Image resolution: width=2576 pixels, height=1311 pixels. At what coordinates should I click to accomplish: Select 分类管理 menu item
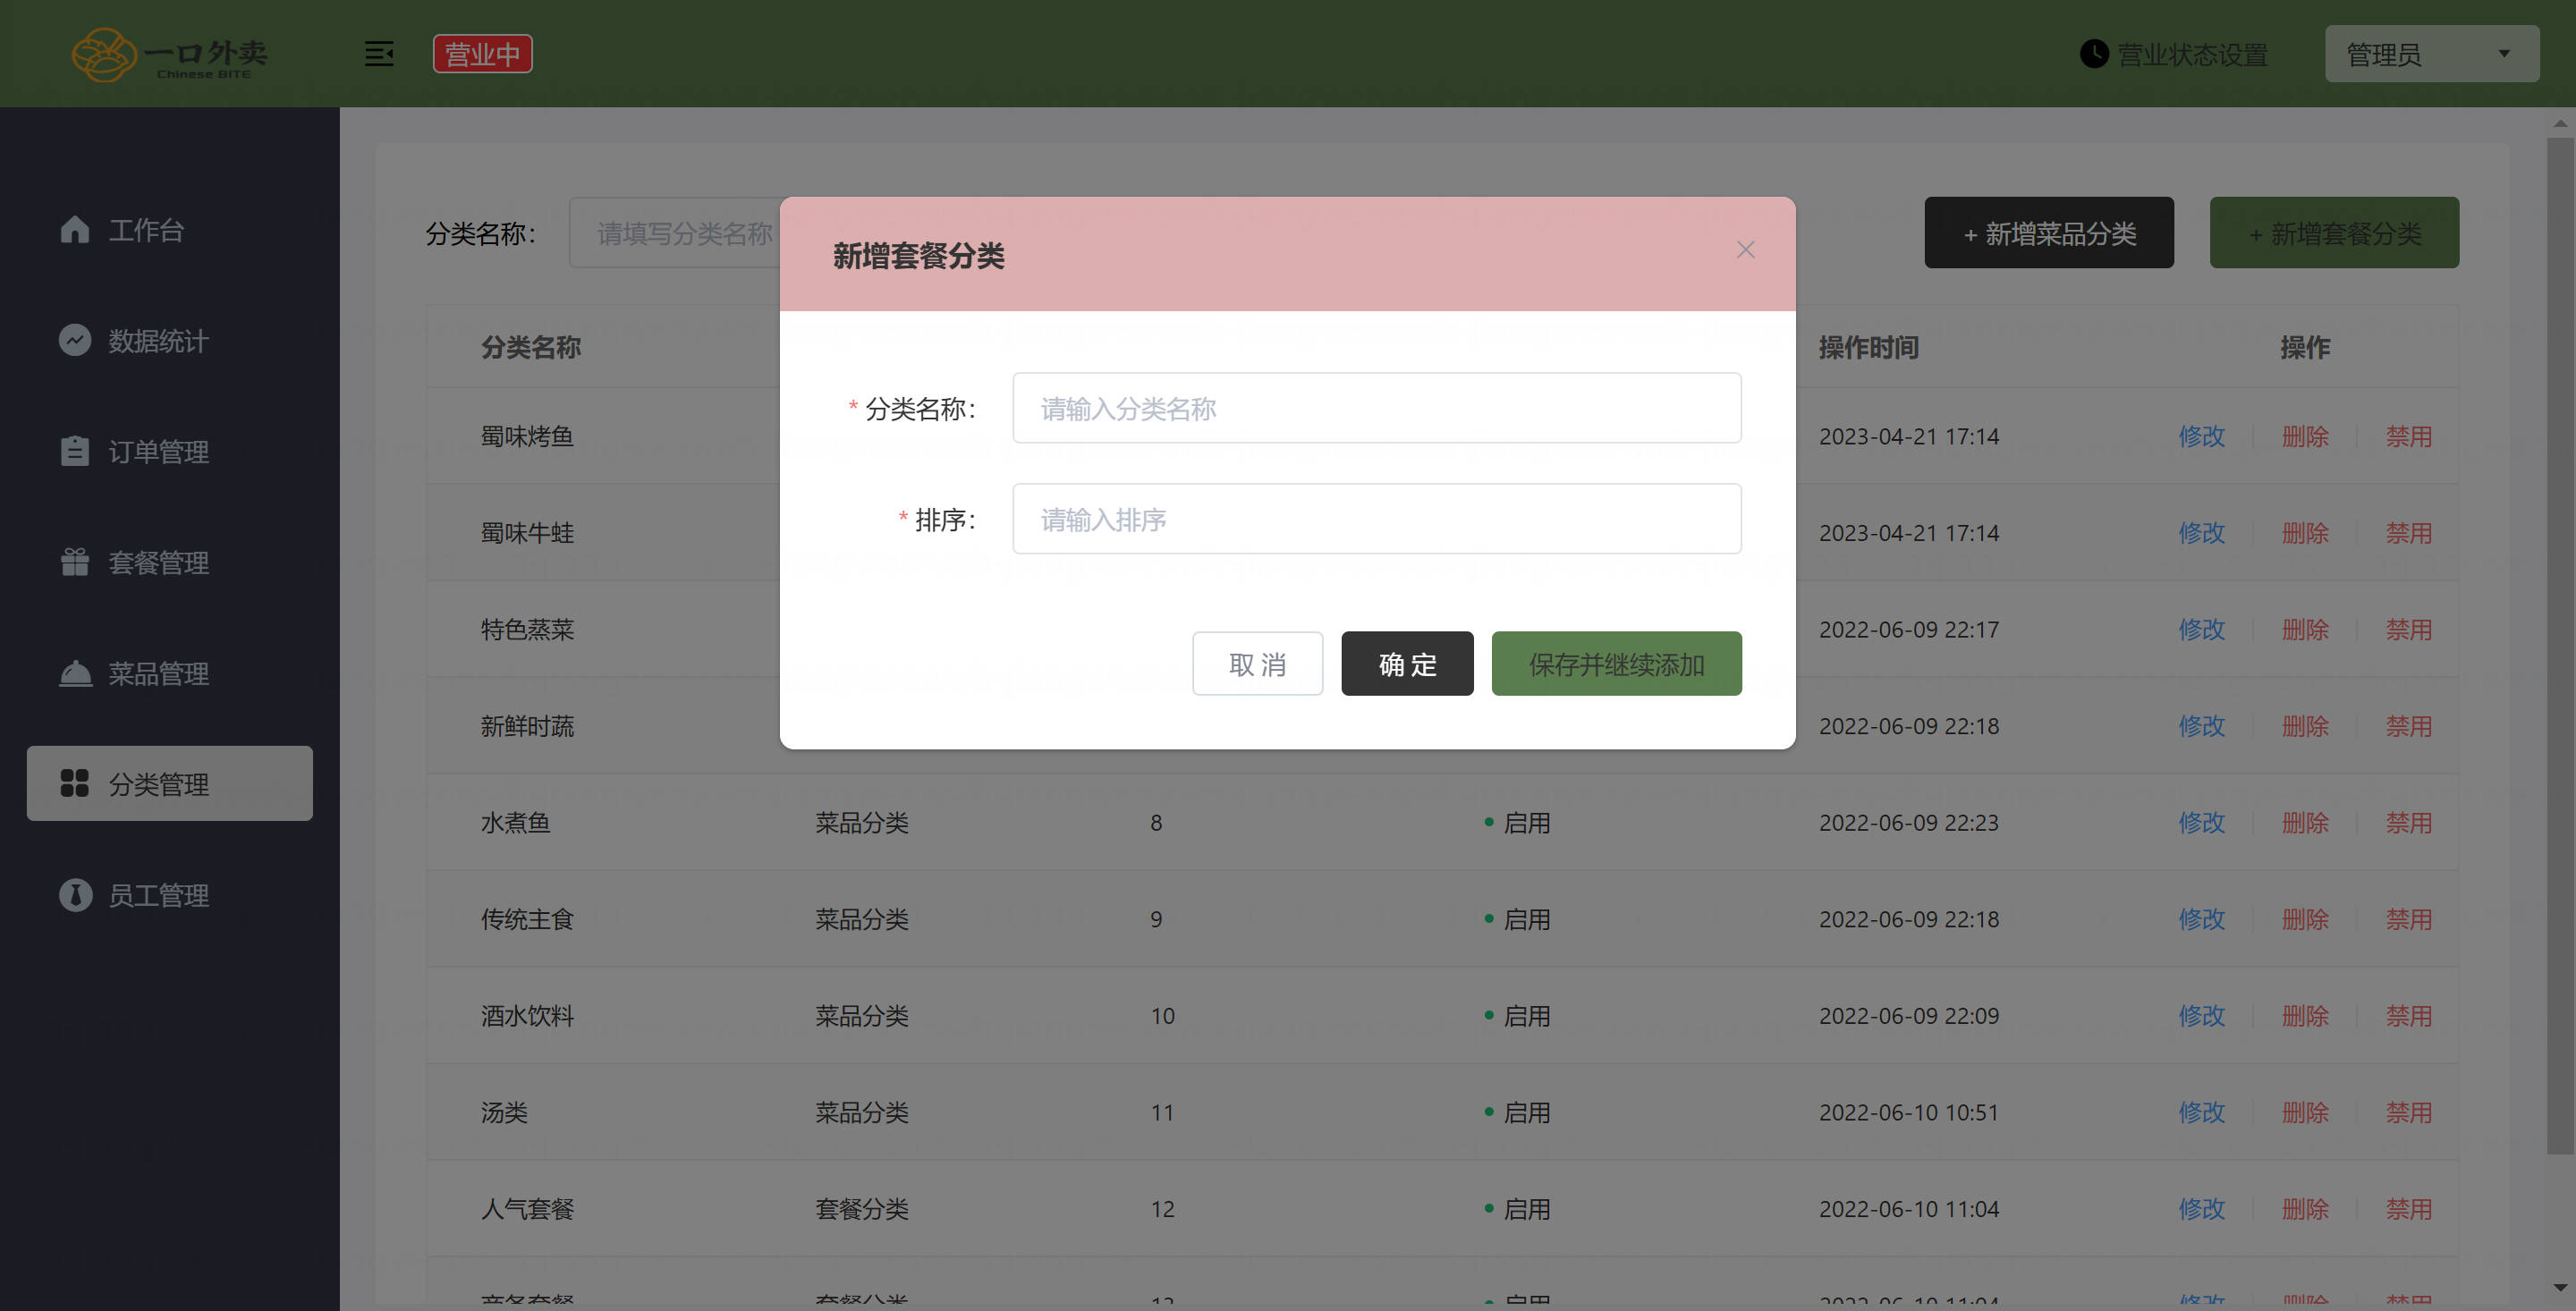pos(169,783)
